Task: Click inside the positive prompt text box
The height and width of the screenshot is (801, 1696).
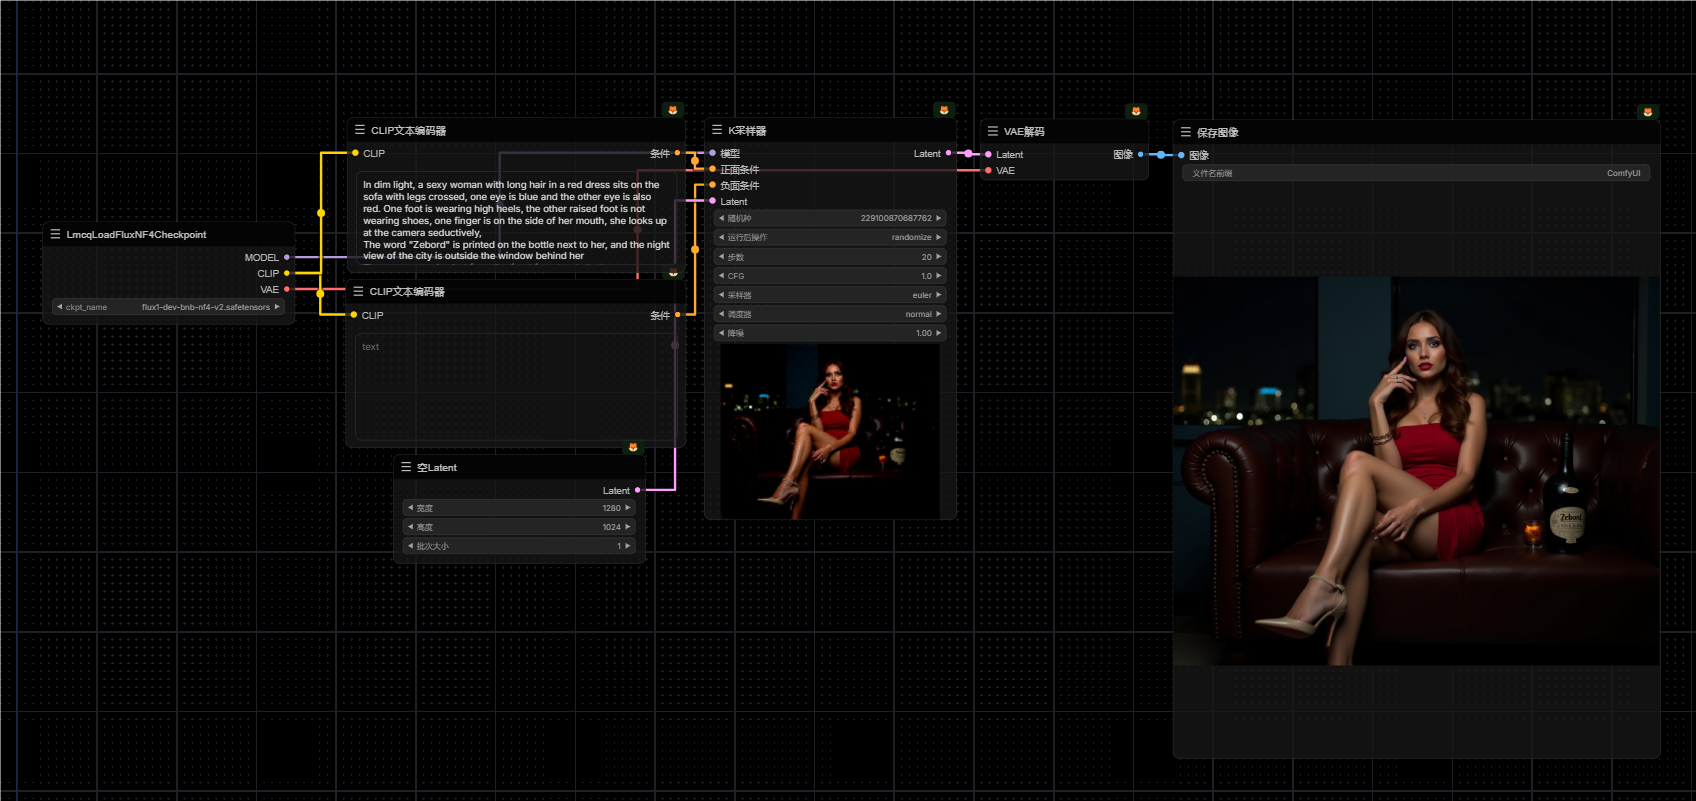Action: point(516,220)
